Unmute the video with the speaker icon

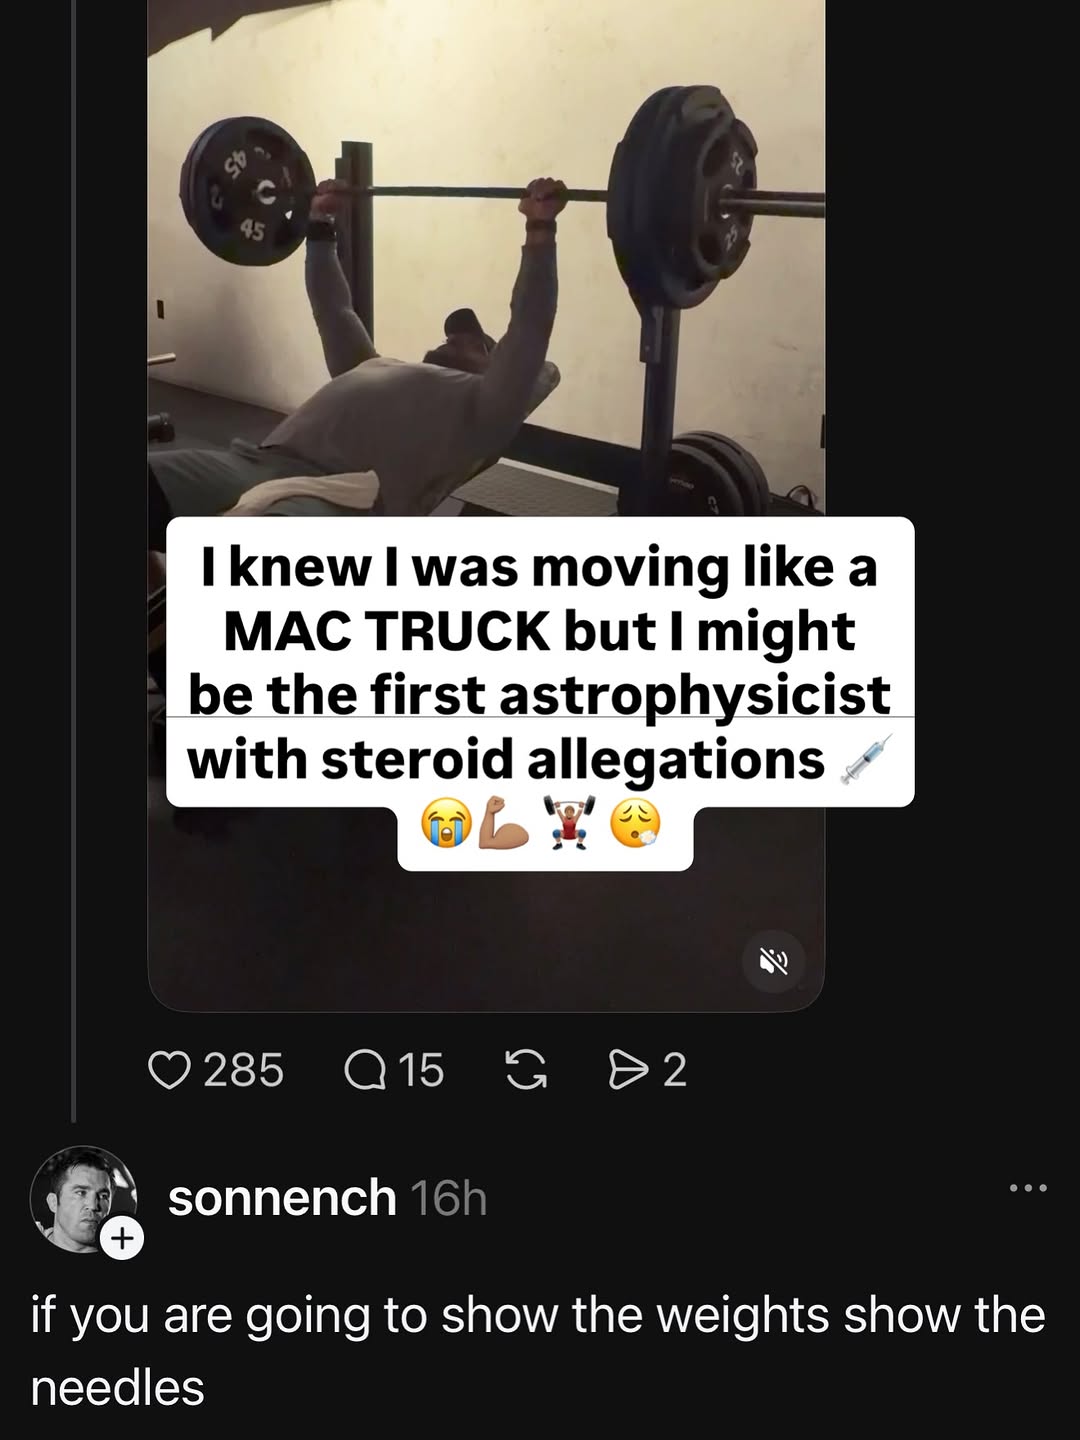774,961
